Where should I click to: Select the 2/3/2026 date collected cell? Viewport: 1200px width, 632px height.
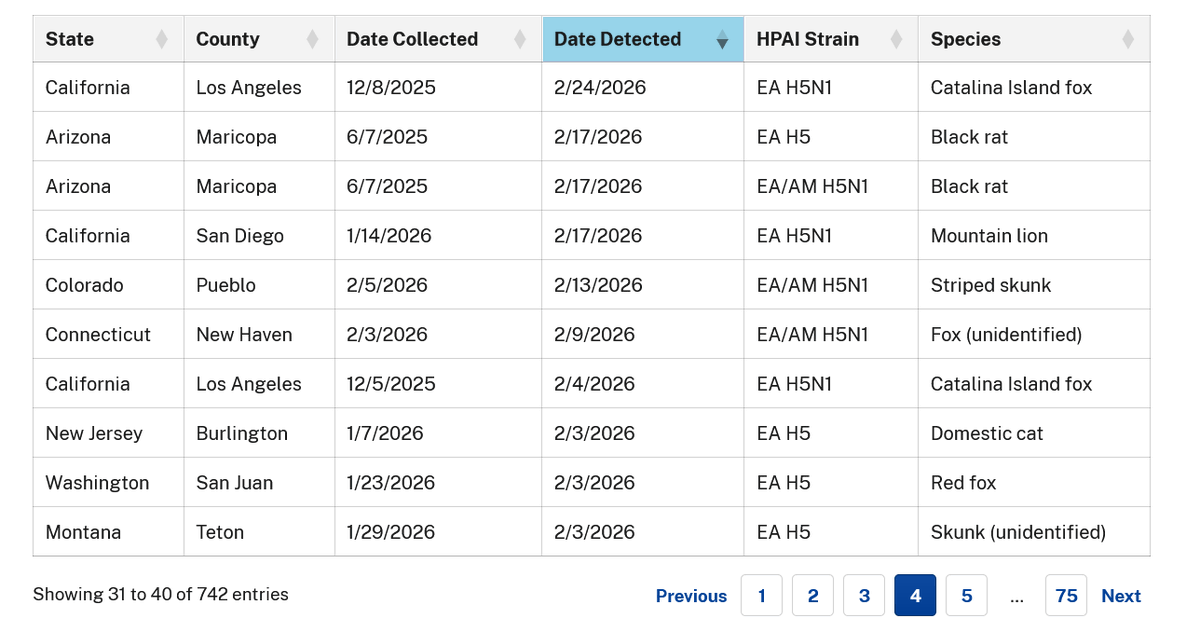tap(438, 334)
